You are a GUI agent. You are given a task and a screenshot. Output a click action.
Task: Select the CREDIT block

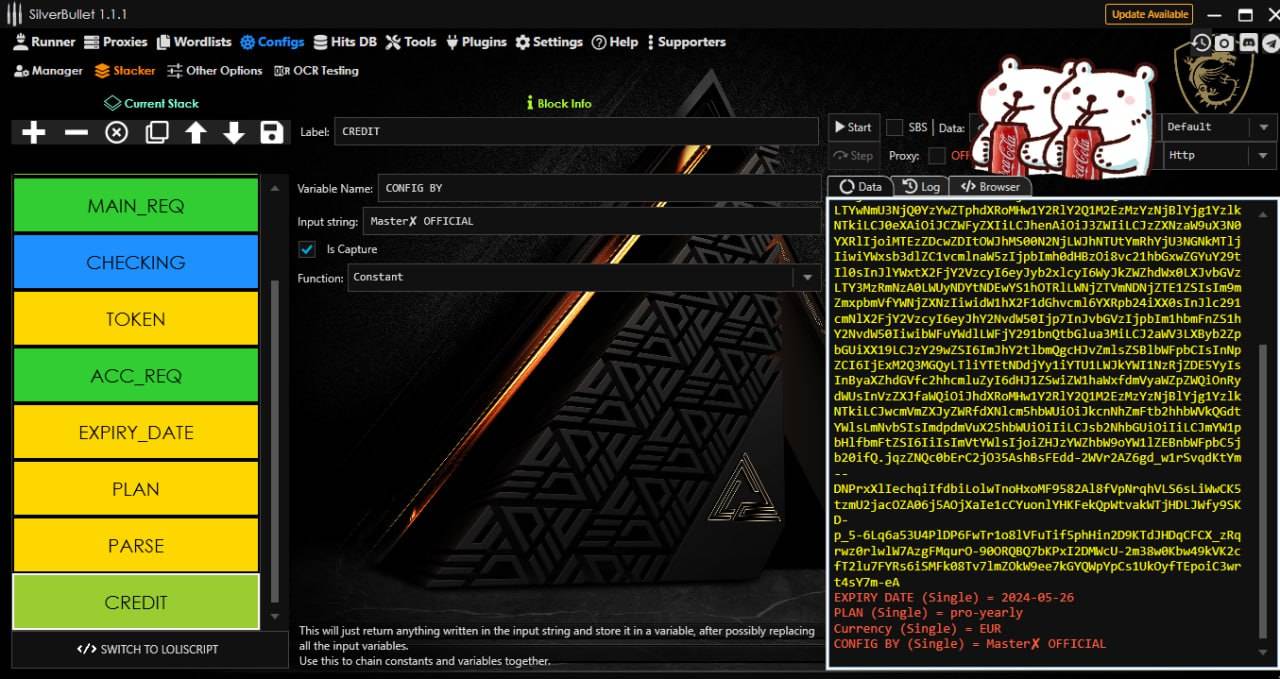click(x=135, y=602)
